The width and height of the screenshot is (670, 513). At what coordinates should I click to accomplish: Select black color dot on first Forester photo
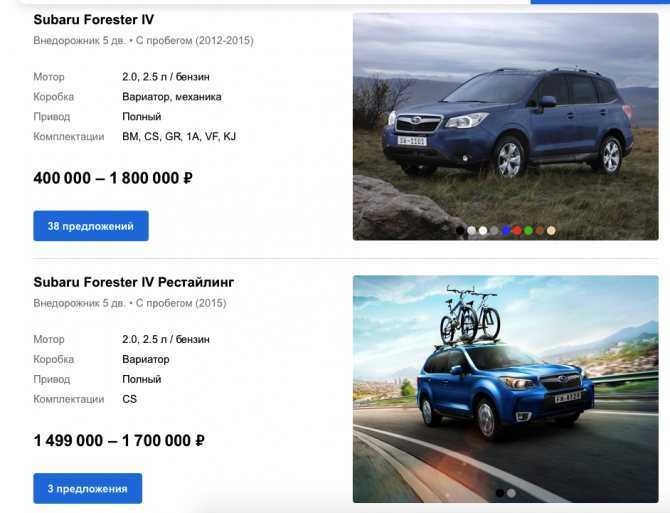tap(460, 231)
